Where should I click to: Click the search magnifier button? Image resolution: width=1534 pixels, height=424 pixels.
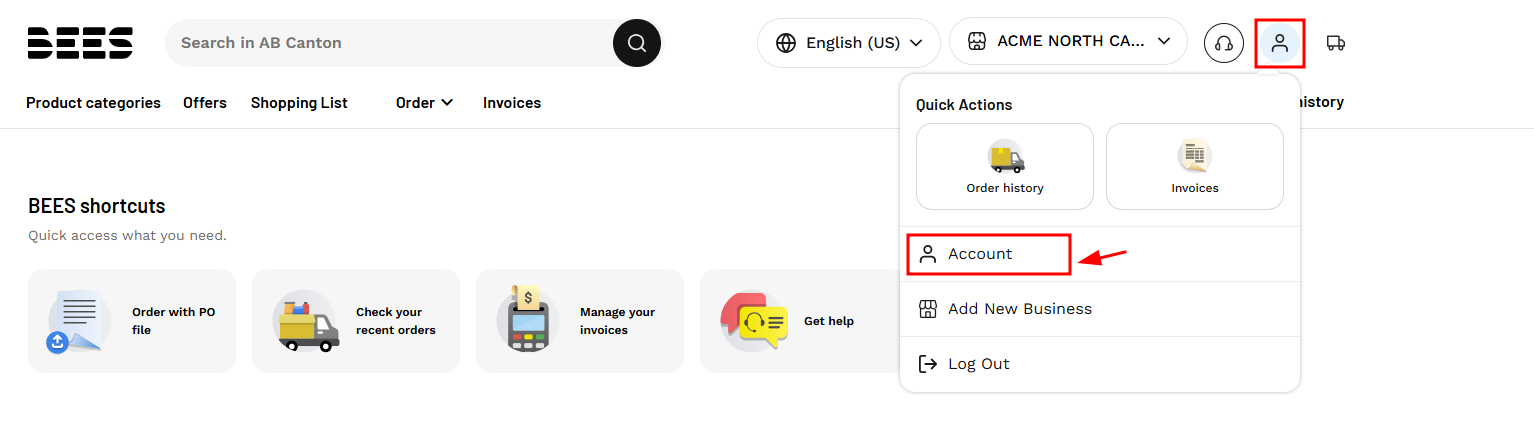coord(637,43)
